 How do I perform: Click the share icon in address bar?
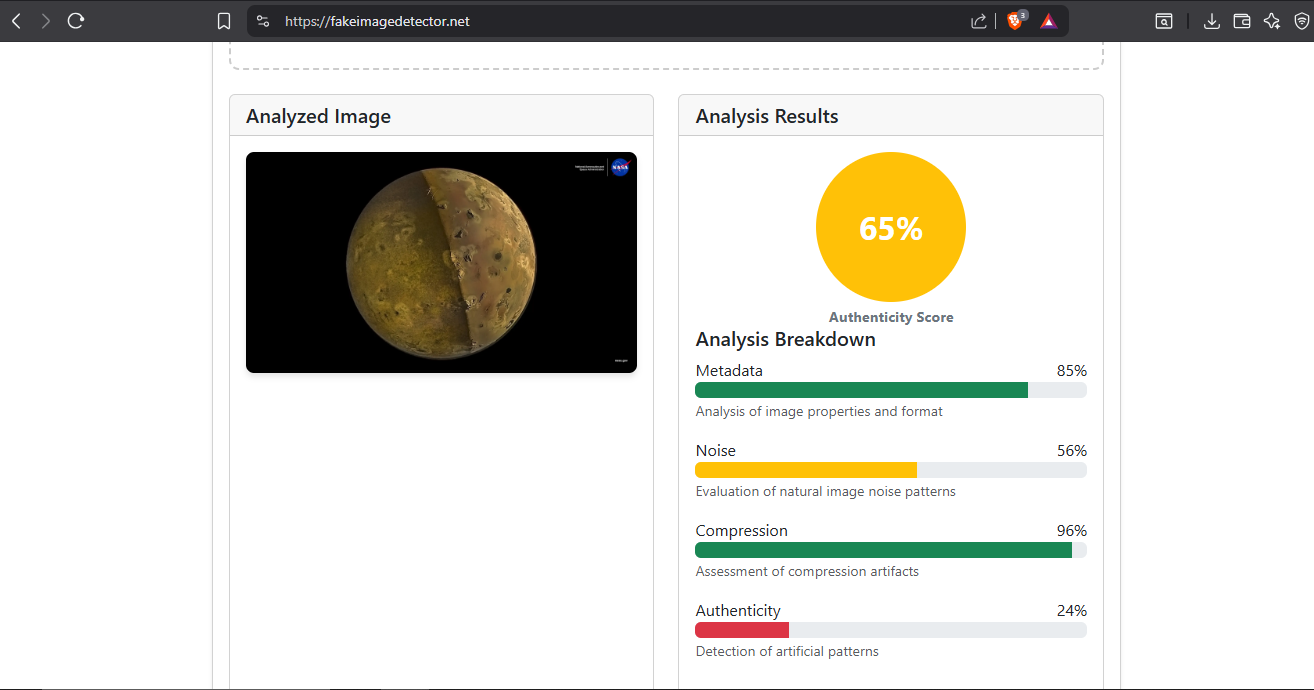[x=978, y=21]
